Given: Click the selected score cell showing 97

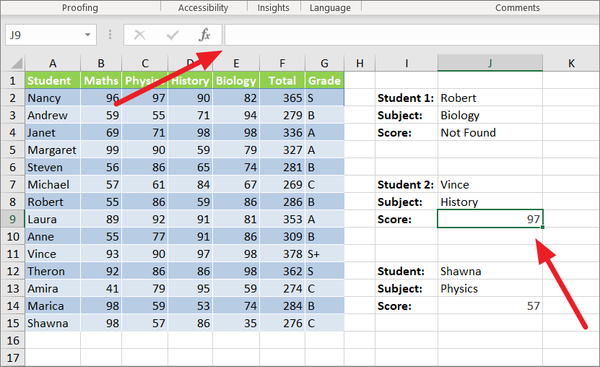Looking at the screenshot, I should pyautogui.click(x=490, y=219).
